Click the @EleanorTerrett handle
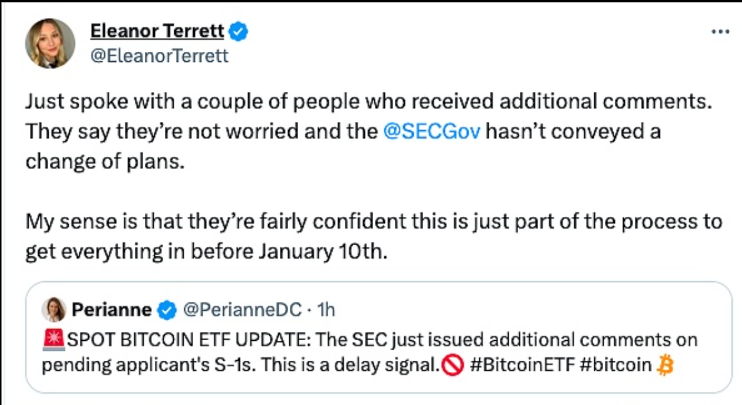The width and height of the screenshot is (742, 405). pyautogui.click(x=159, y=56)
